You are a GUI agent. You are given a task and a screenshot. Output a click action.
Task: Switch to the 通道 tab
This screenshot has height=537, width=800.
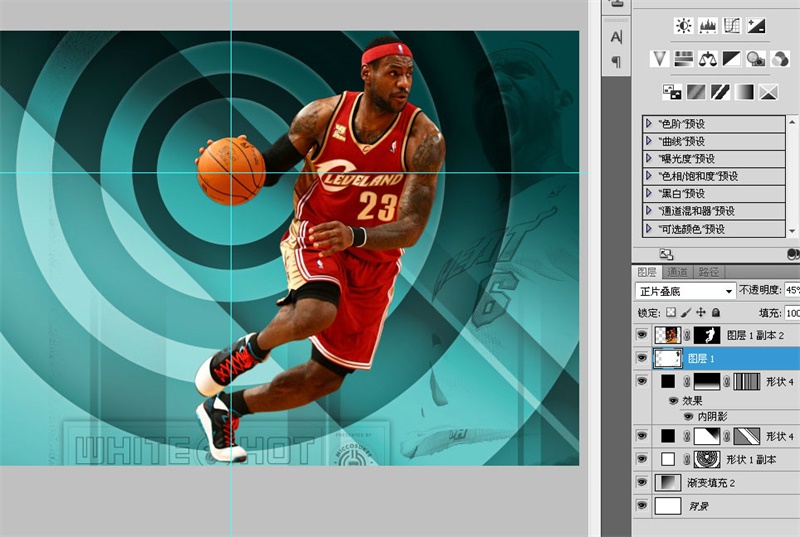point(678,271)
